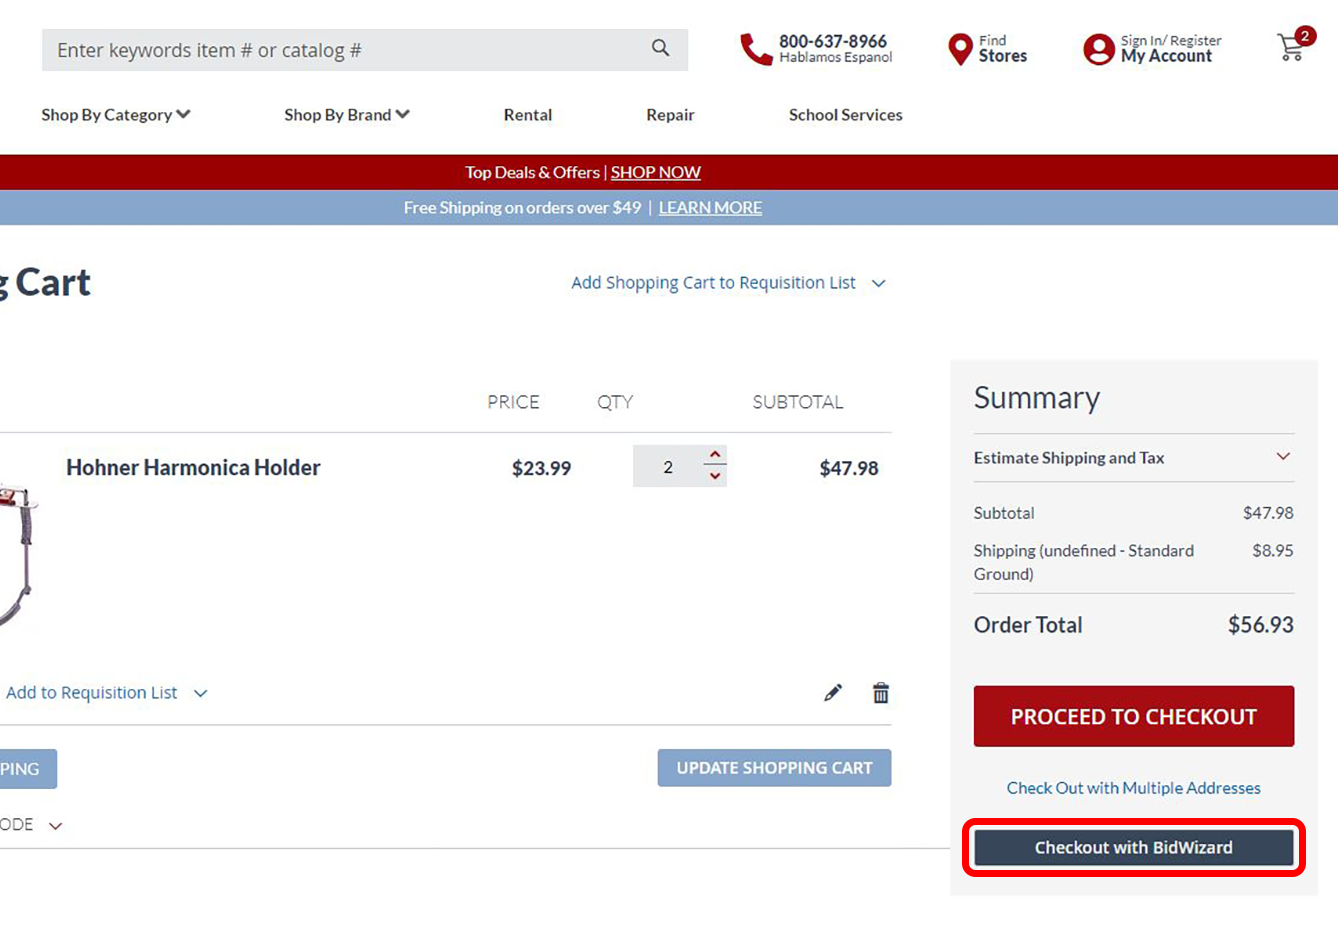Click the Order Total $56.93 amount
The width and height of the screenshot is (1338, 934).
1260,625
